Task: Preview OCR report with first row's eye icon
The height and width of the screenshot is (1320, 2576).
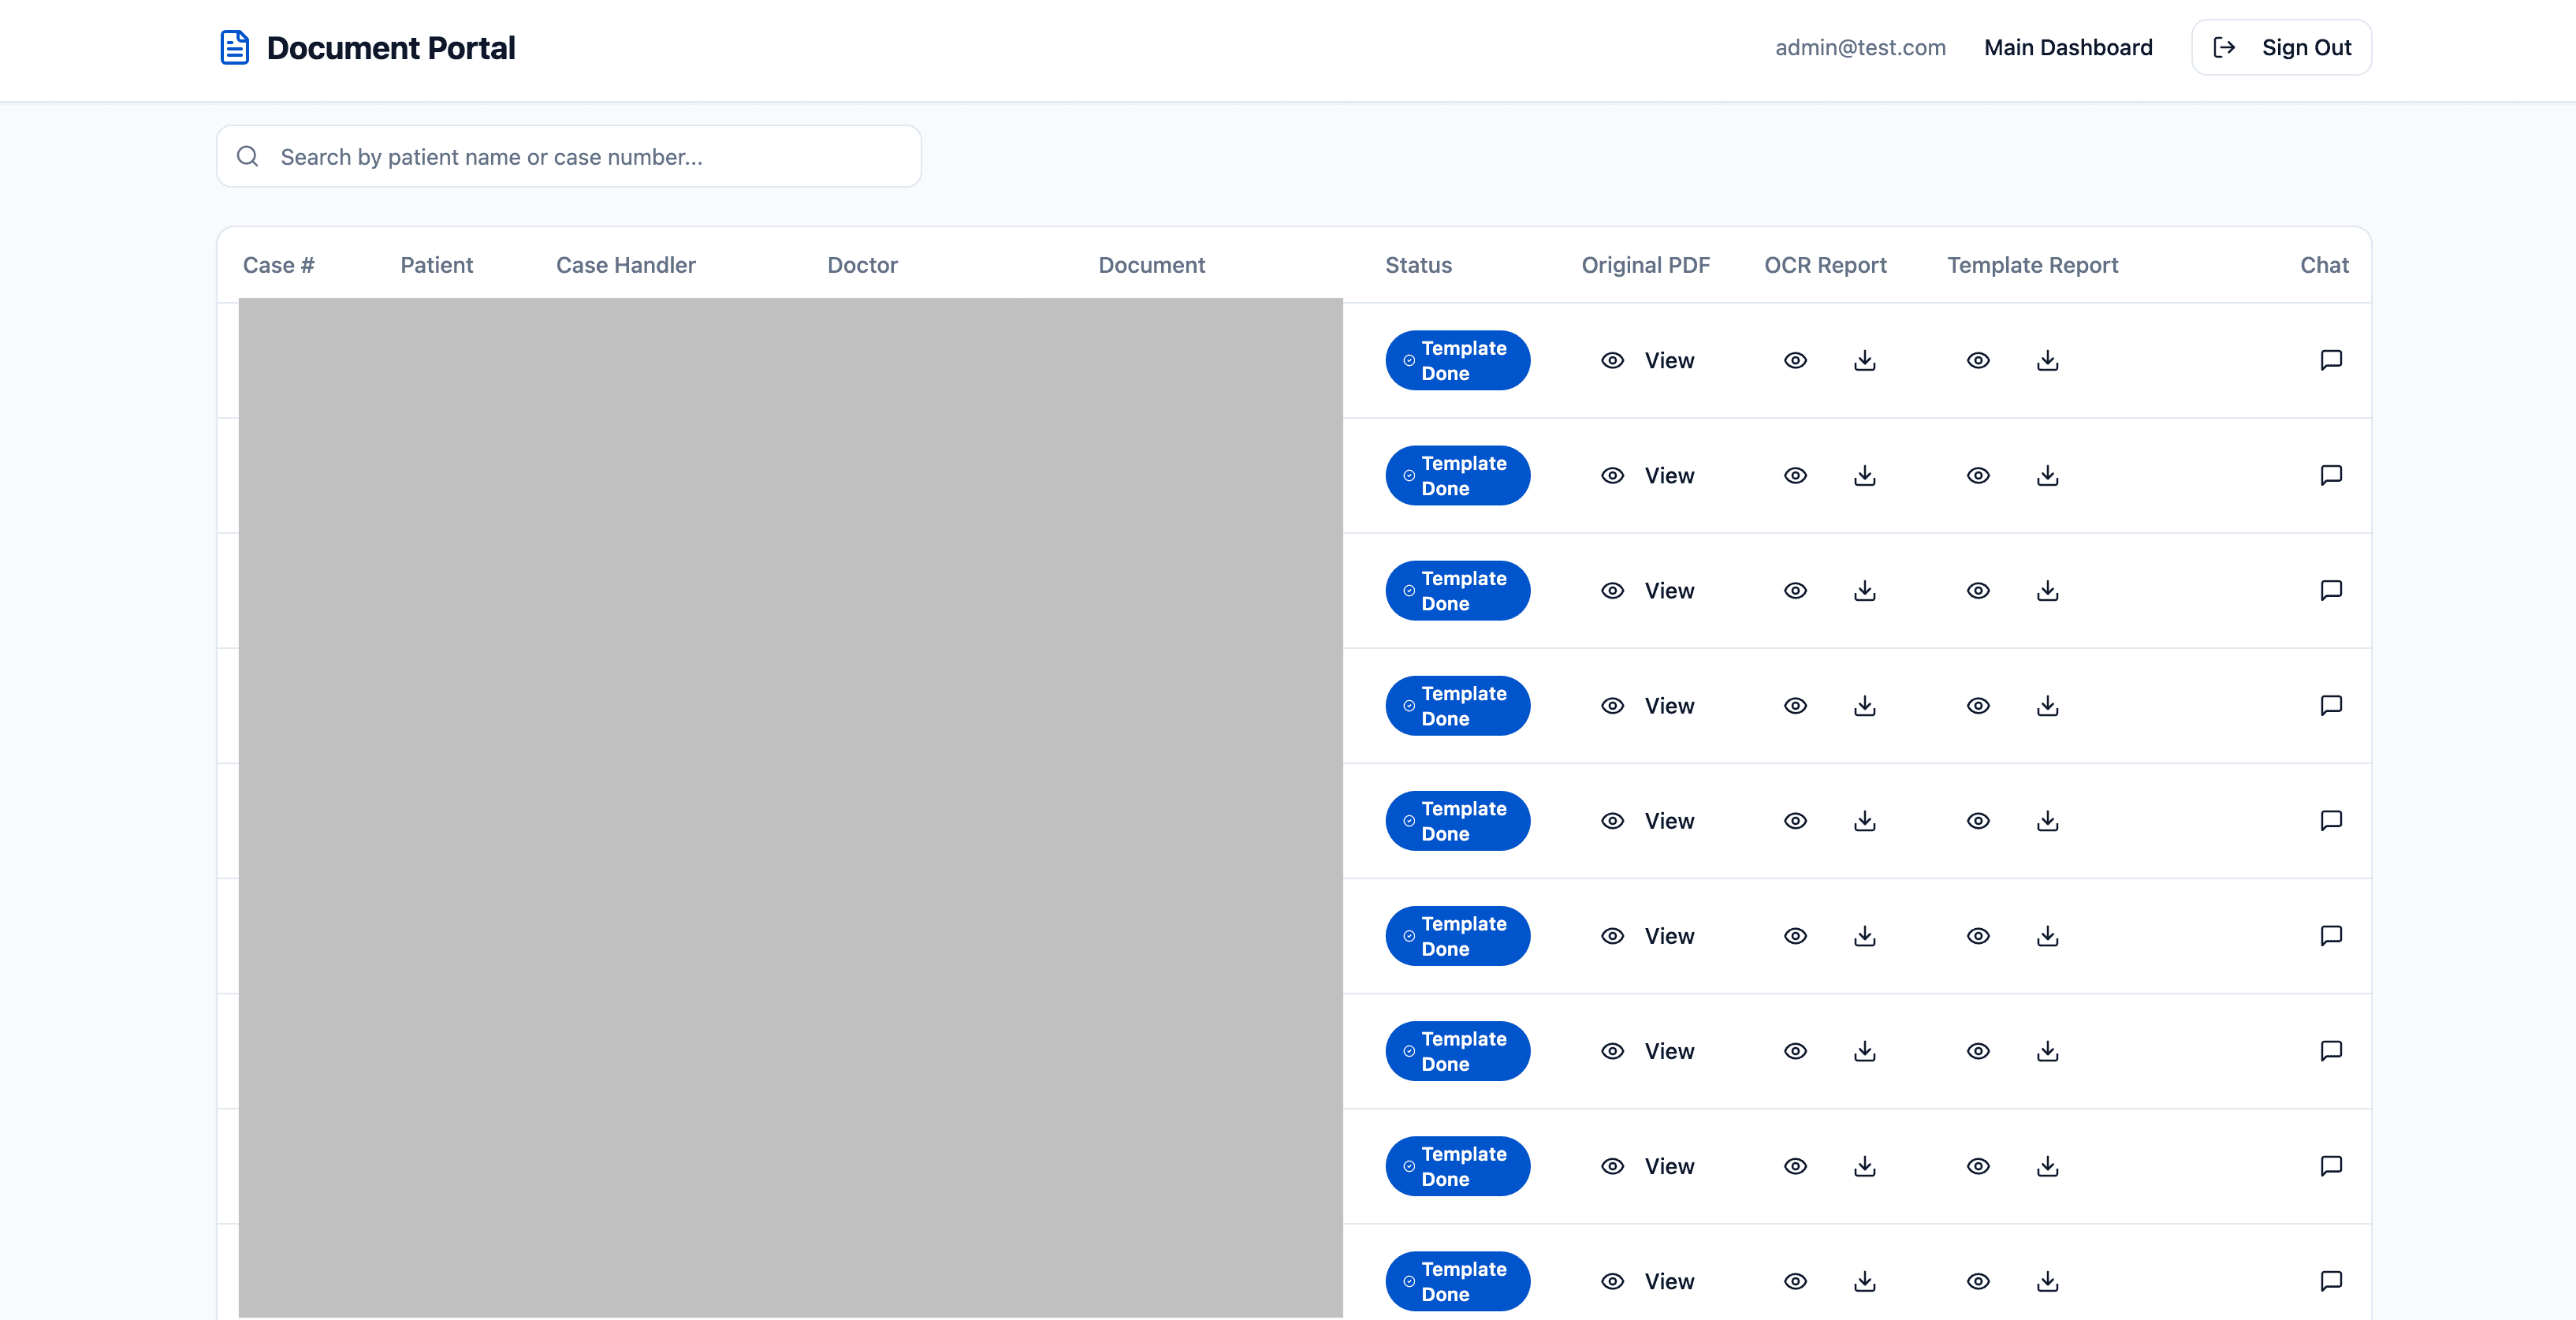Action: coord(1796,360)
